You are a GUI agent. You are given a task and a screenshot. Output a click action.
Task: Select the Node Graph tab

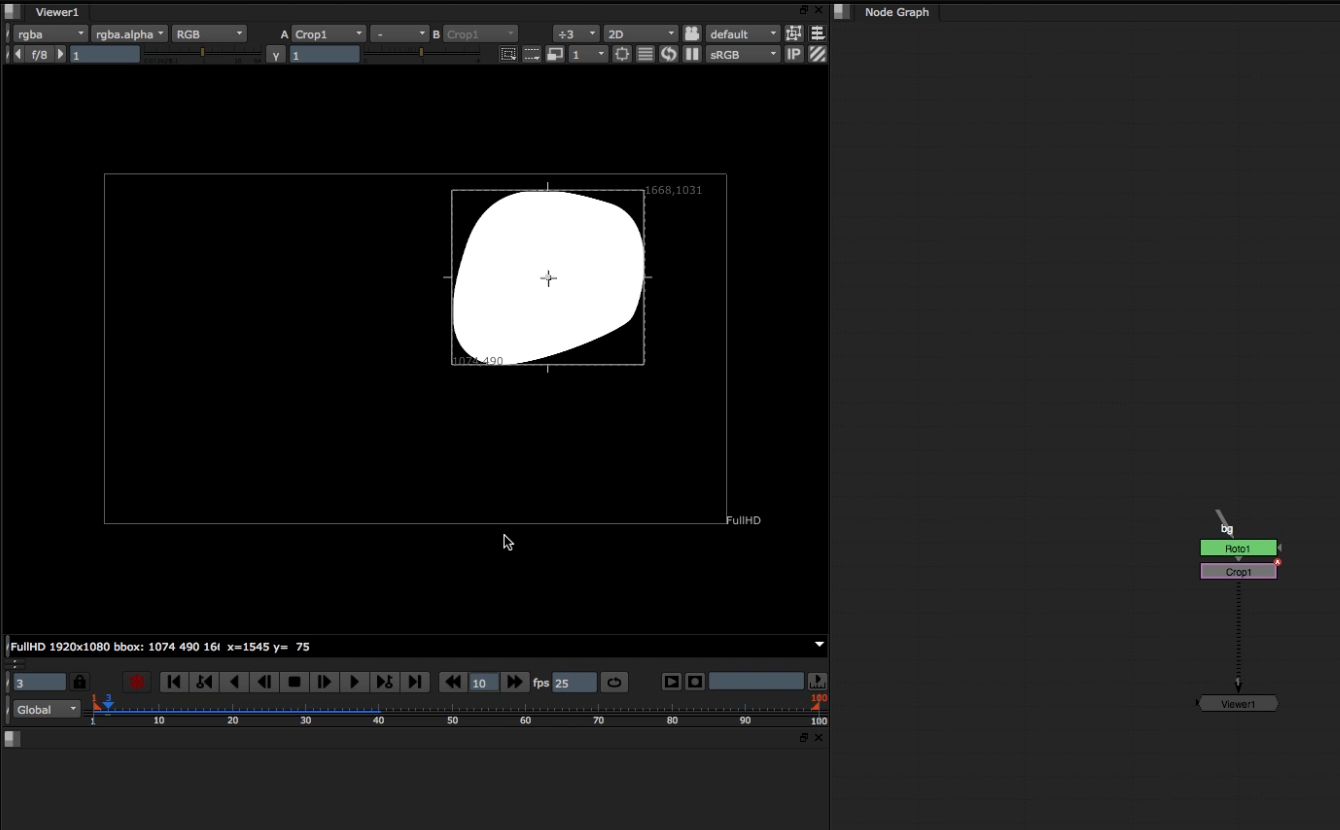(x=896, y=12)
